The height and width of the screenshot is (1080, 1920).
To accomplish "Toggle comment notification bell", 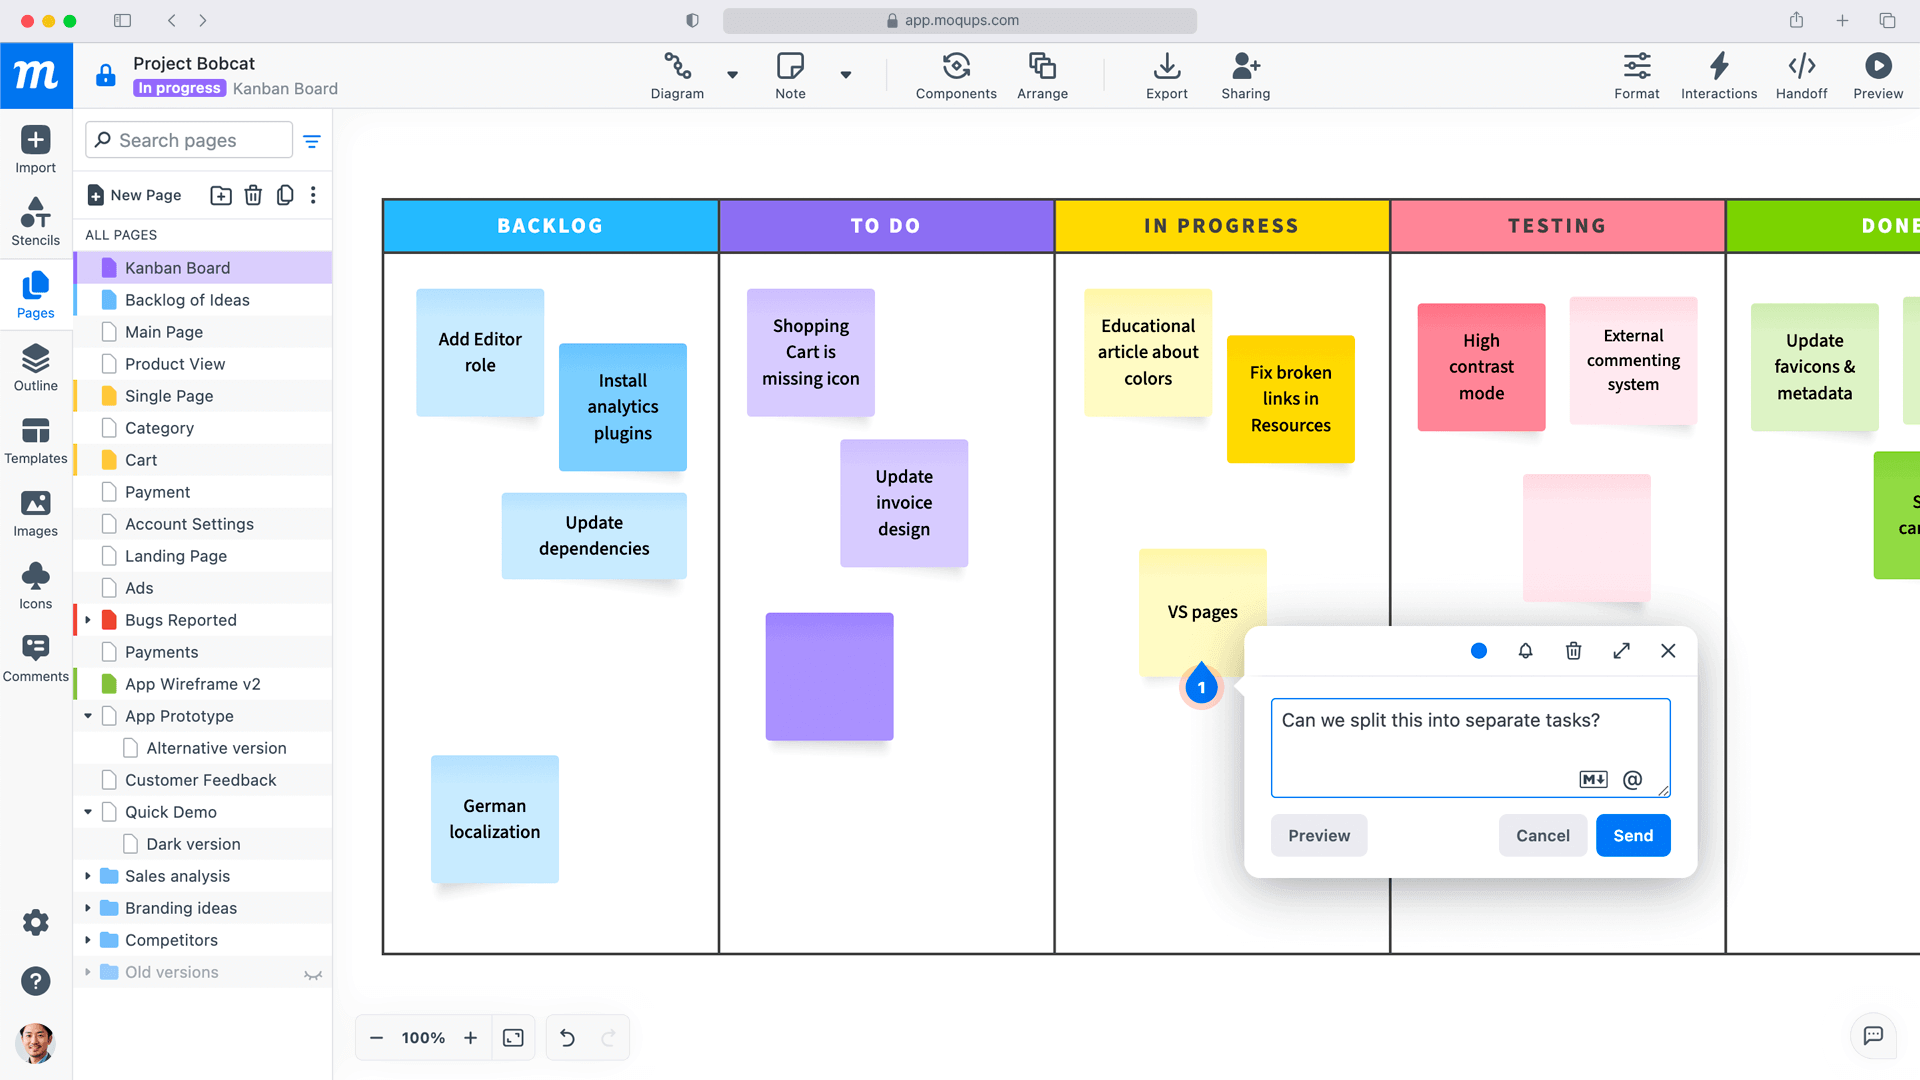I will tap(1525, 651).
